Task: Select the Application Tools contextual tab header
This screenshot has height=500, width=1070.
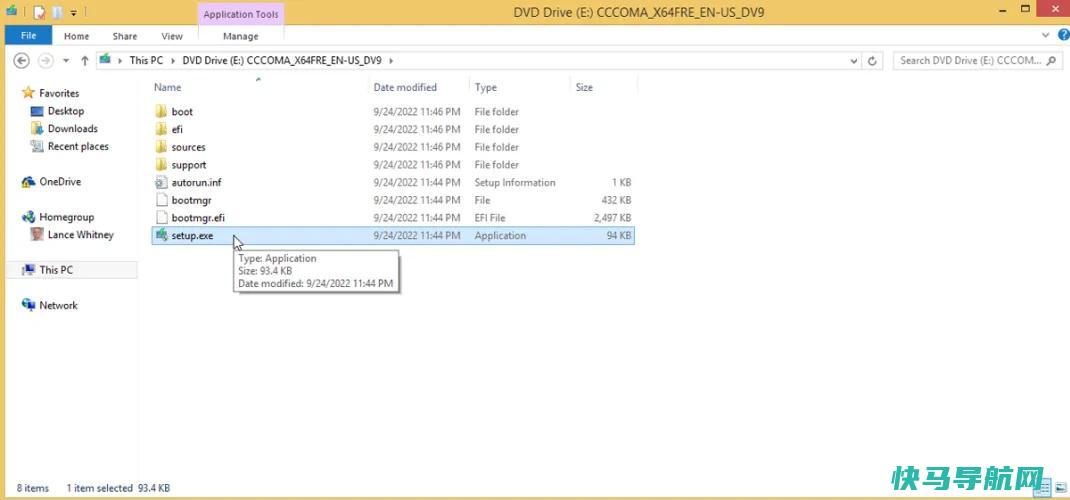Action: pyautogui.click(x=241, y=14)
